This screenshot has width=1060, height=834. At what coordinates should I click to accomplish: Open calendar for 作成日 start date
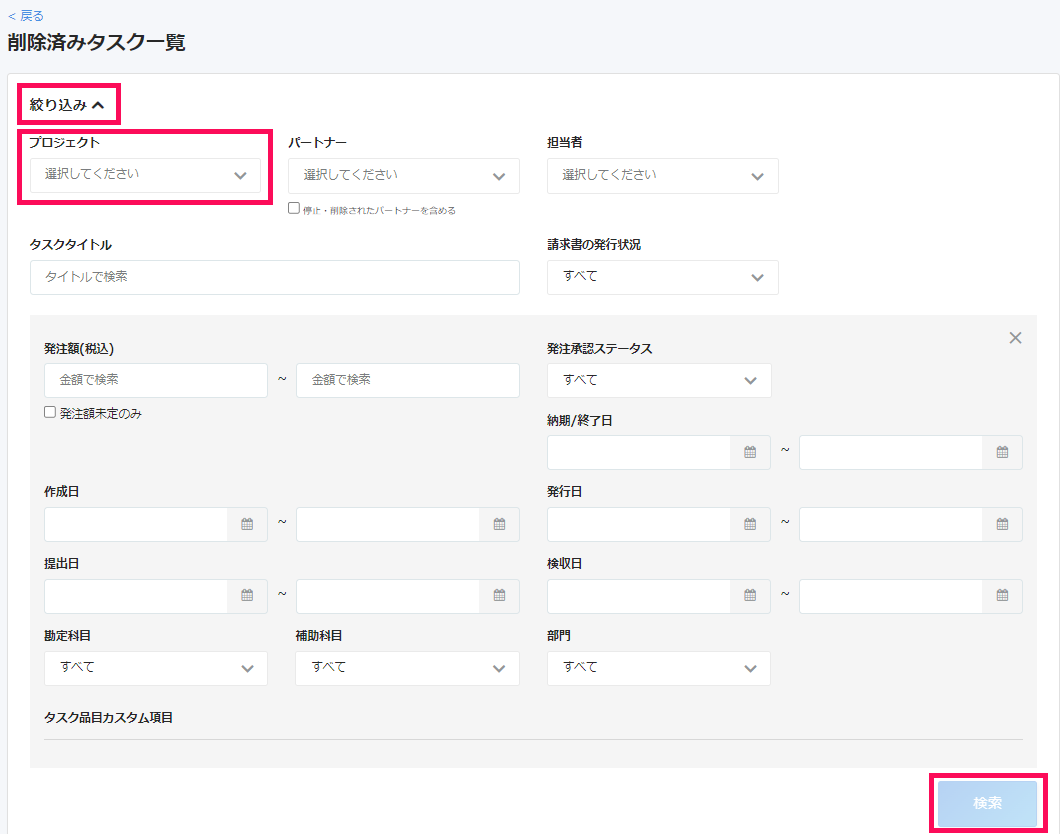(247, 524)
